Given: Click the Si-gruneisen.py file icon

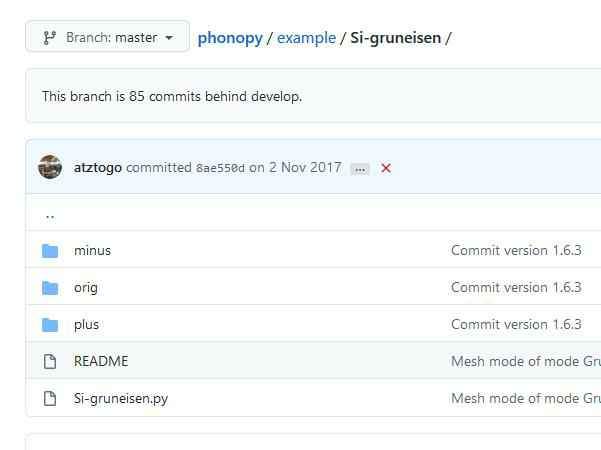Looking at the screenshot, I should 50,399.
